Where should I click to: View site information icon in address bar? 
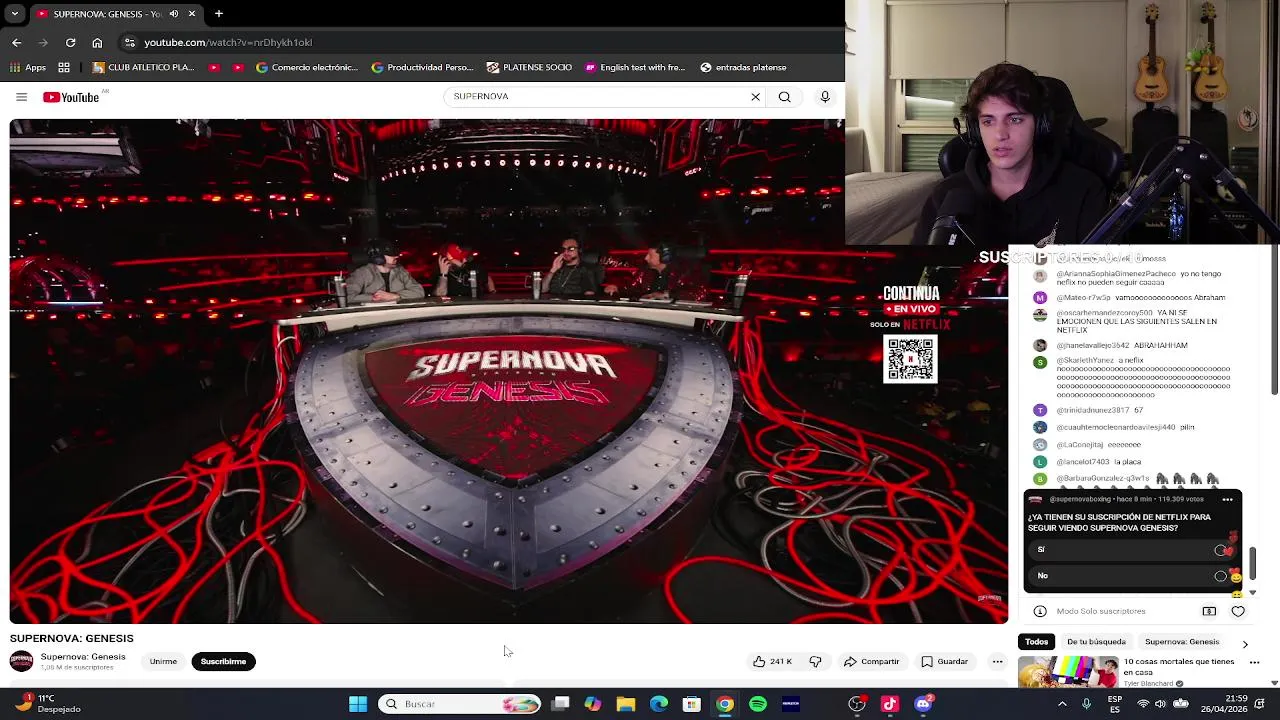click(129, 43)
